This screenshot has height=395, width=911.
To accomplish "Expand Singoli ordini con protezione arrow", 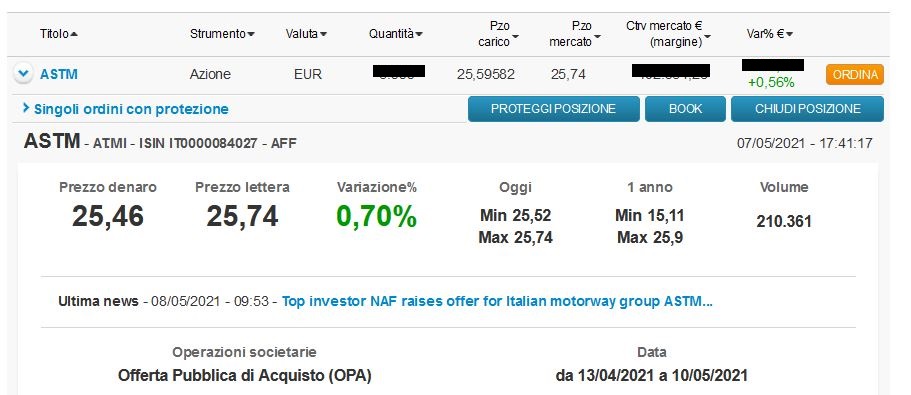I will 26,108.
